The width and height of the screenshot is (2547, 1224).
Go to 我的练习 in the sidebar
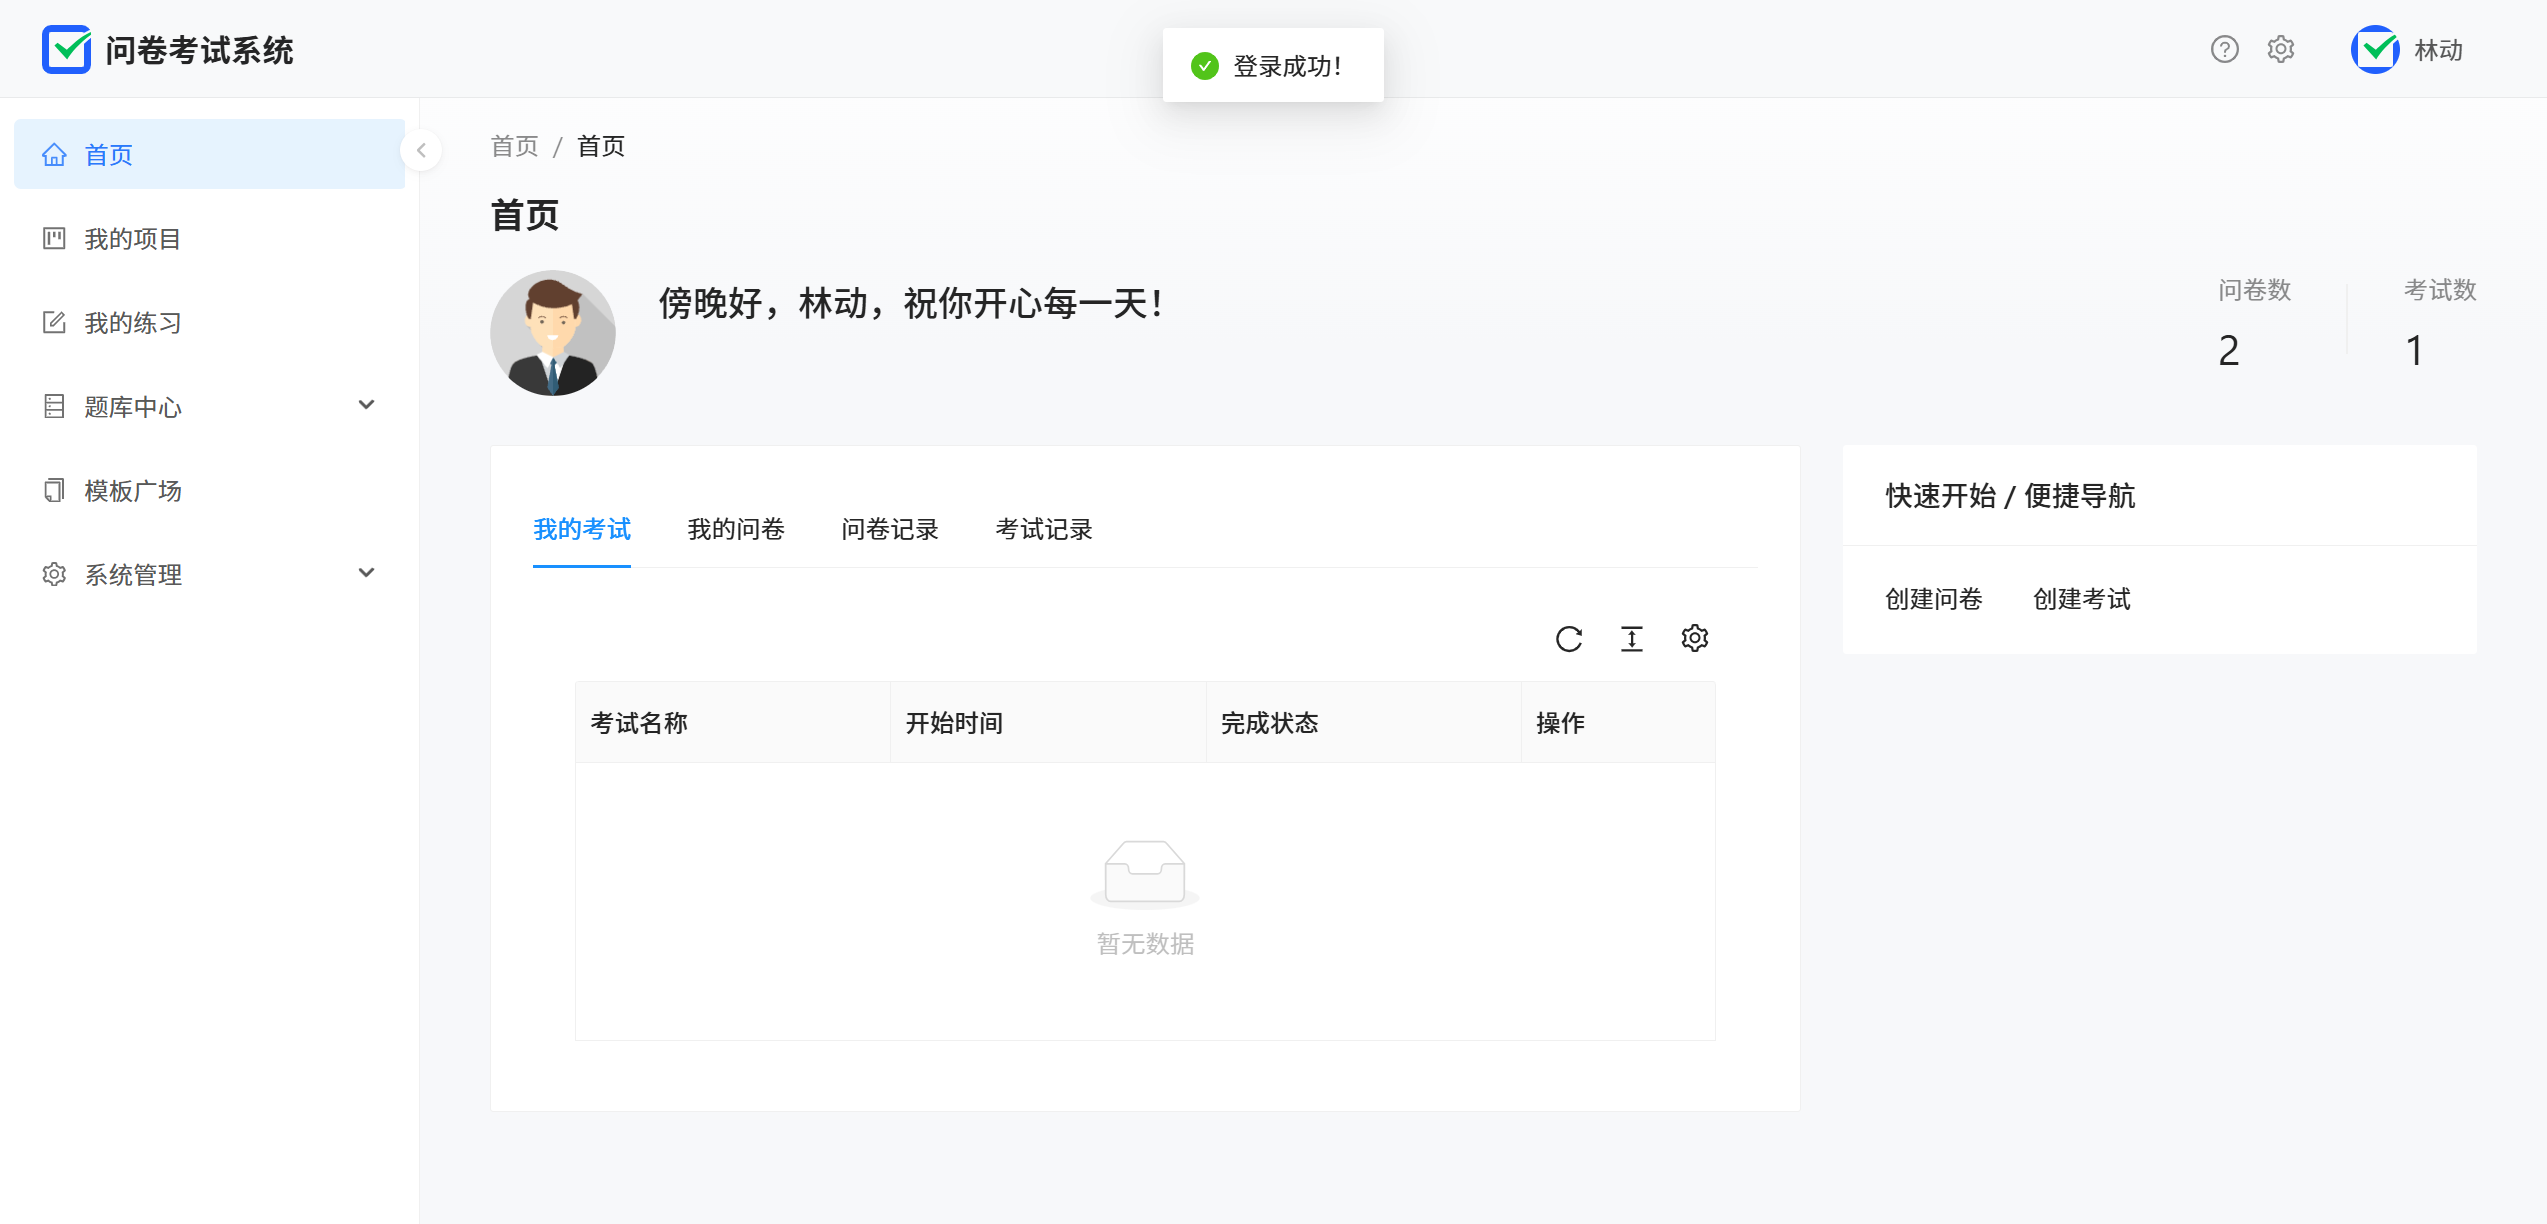point(133,323)
